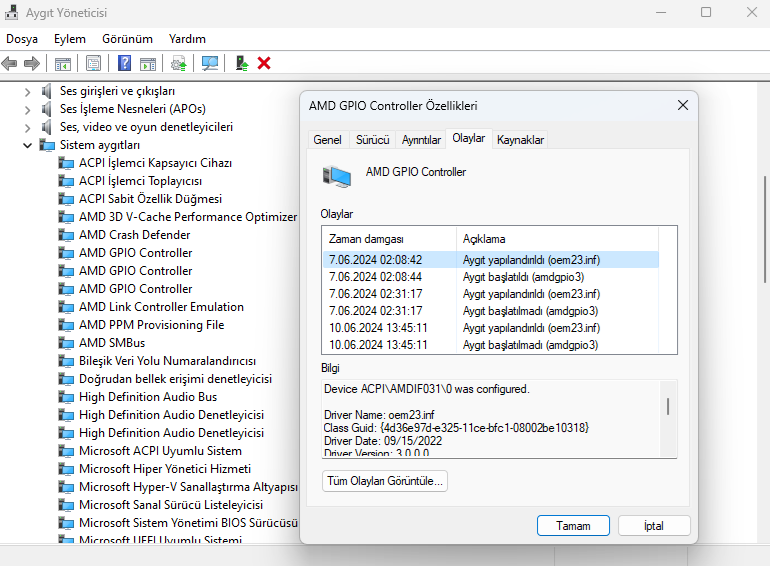770x566 pixels.
Task: Switch to the Genel tab
Action: [327, 140]
